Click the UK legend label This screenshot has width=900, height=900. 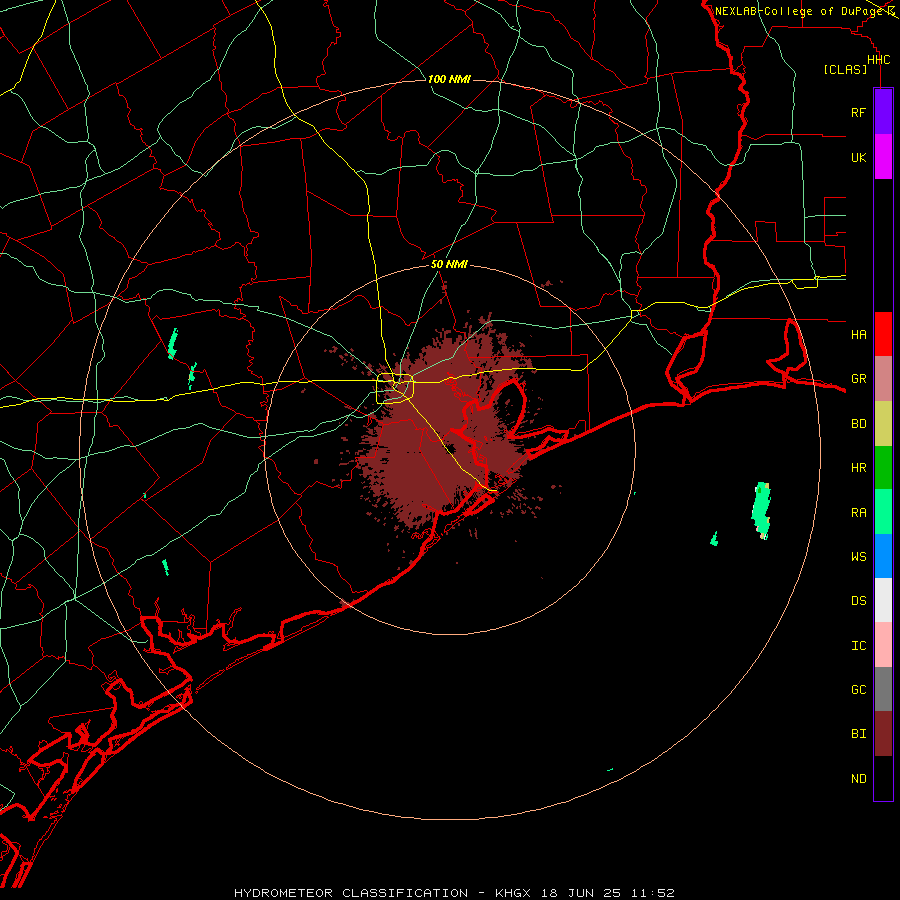(858, 157)
